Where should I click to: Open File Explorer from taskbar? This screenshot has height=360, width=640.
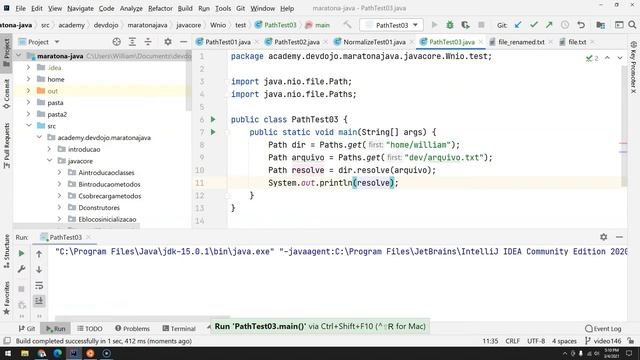pos(24,353)
